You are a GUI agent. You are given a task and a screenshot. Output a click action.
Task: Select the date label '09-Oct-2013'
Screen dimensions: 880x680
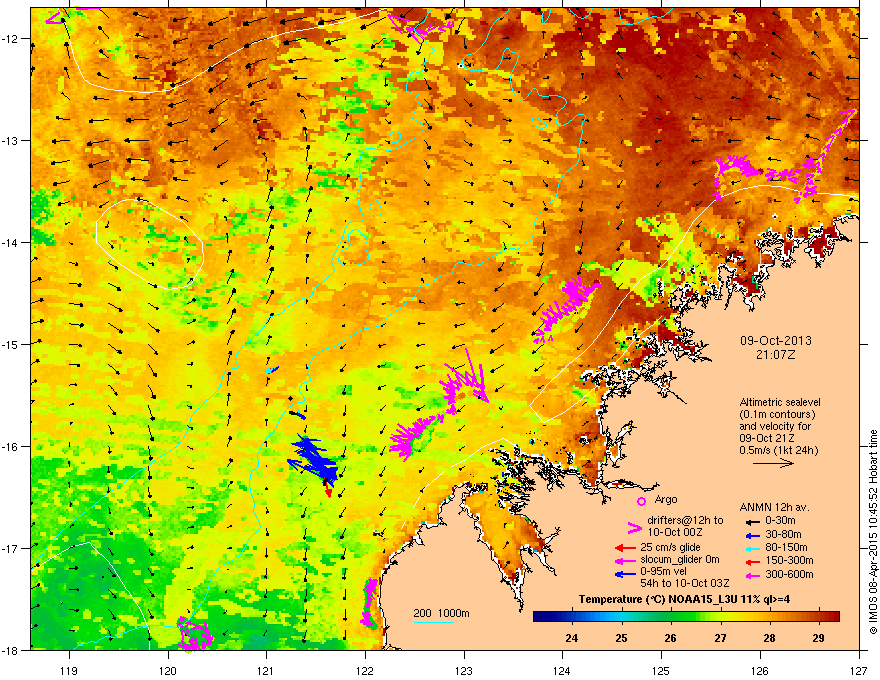pos(776,341)
